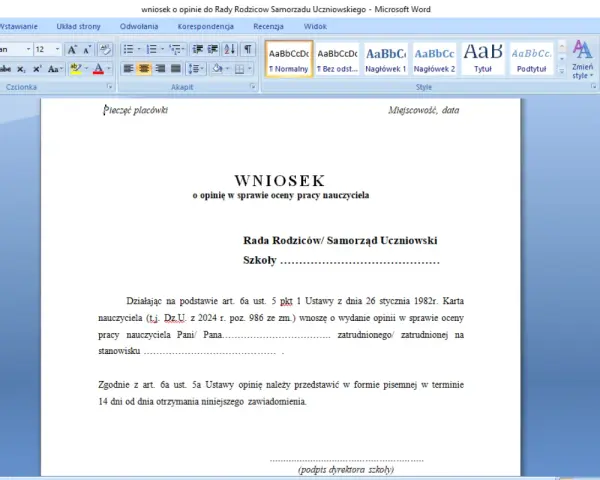Viewport: 600px width, 480px height.
Task: Click the Grow Font button
Action: tap(72, 50)
